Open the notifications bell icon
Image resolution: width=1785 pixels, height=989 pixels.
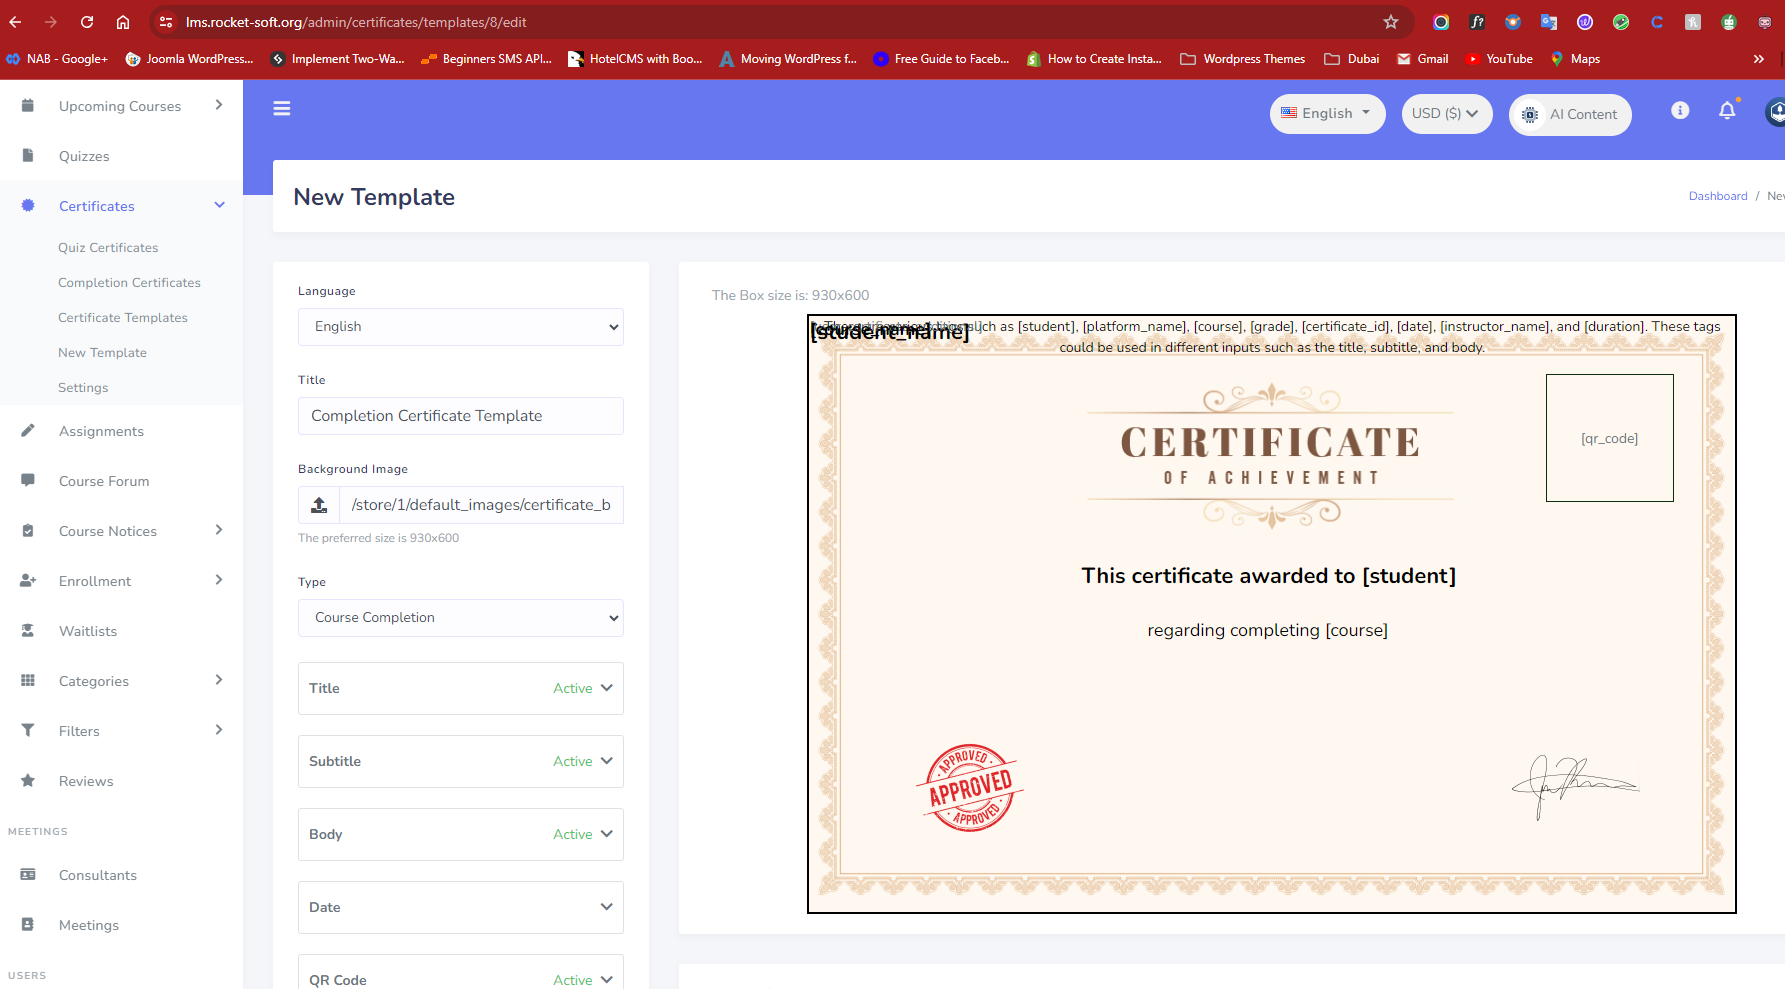click(x=1727, y=111)
